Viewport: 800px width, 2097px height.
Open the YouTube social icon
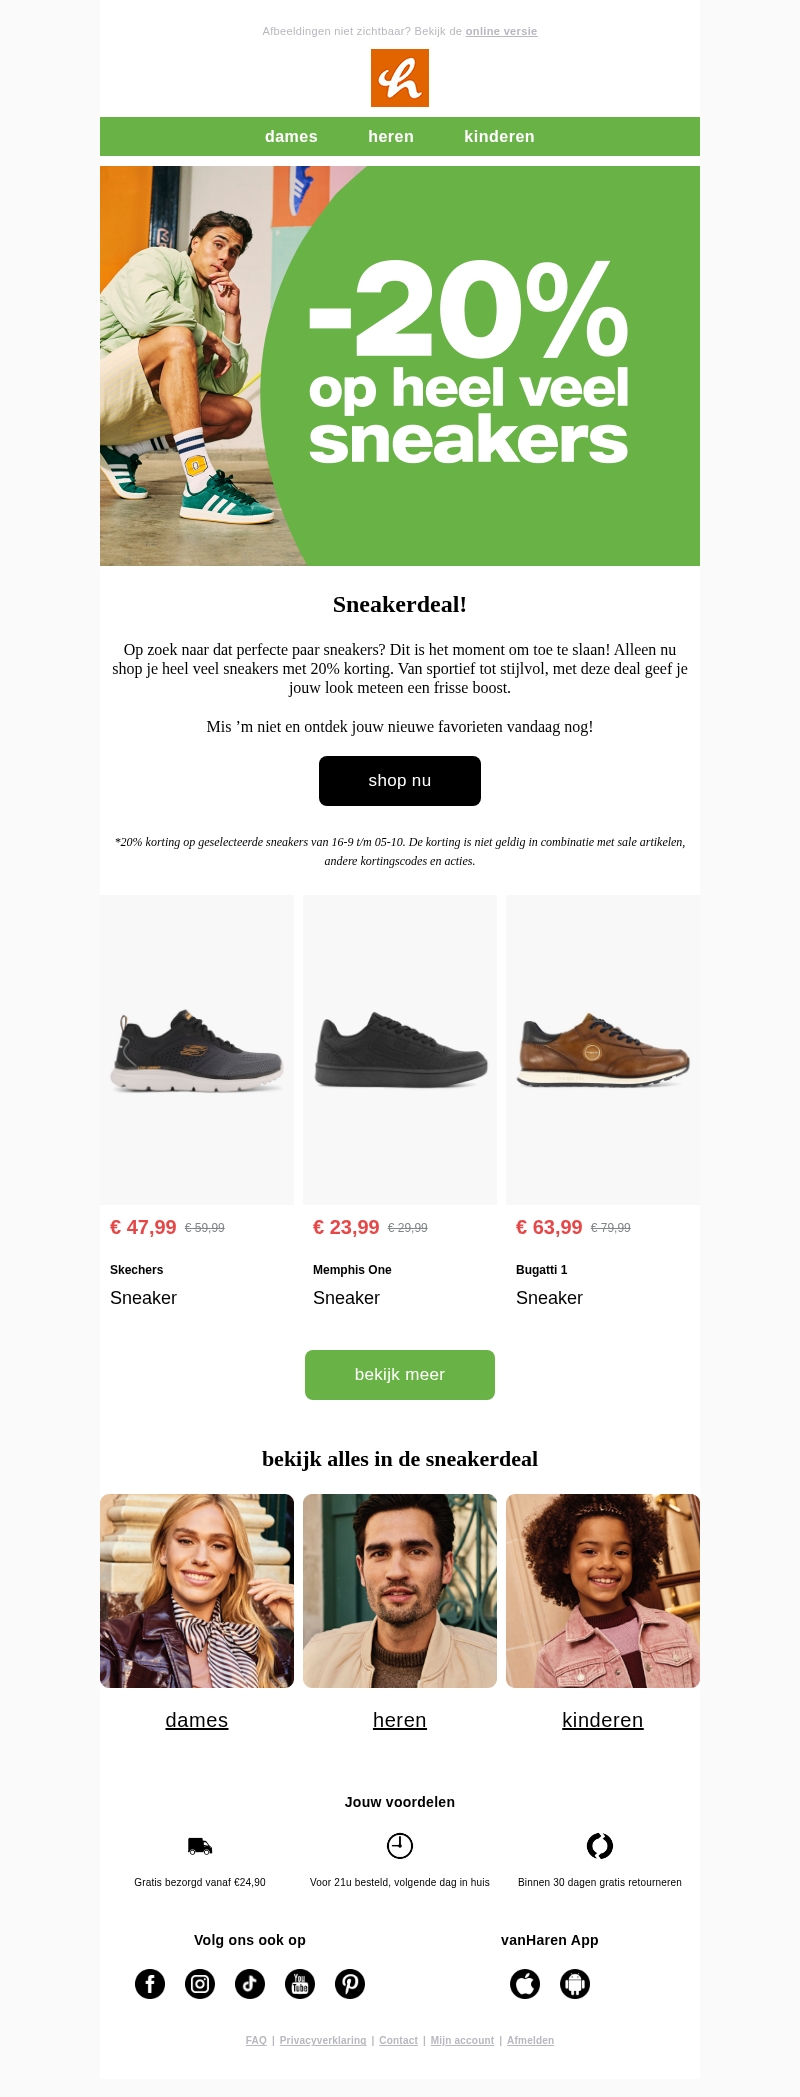(300, 1983)
